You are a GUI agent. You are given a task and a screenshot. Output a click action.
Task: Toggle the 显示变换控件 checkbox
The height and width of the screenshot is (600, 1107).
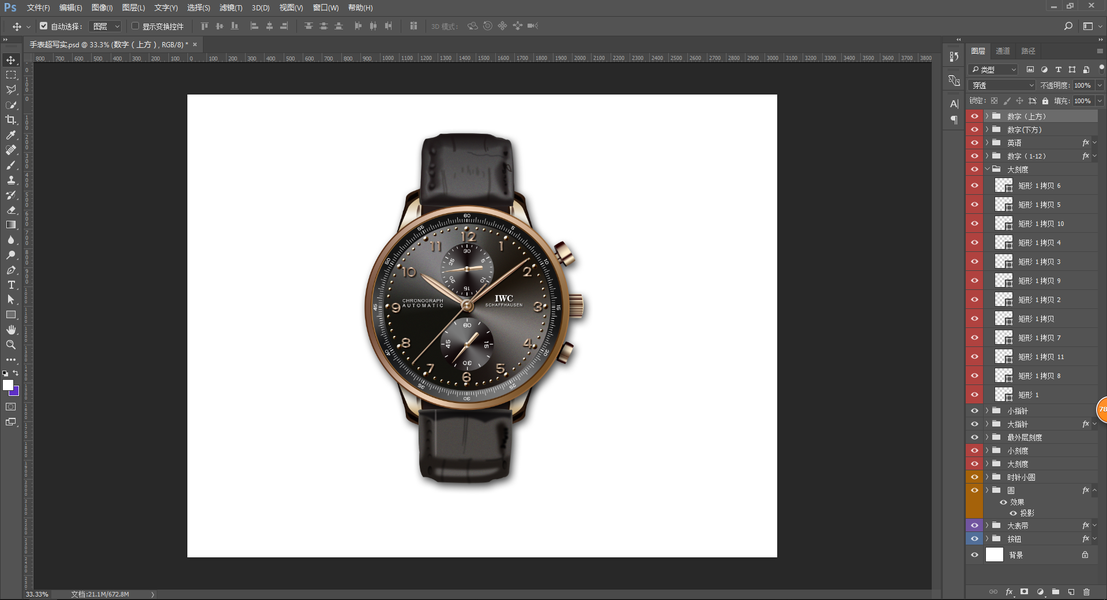tap(135, 26)
